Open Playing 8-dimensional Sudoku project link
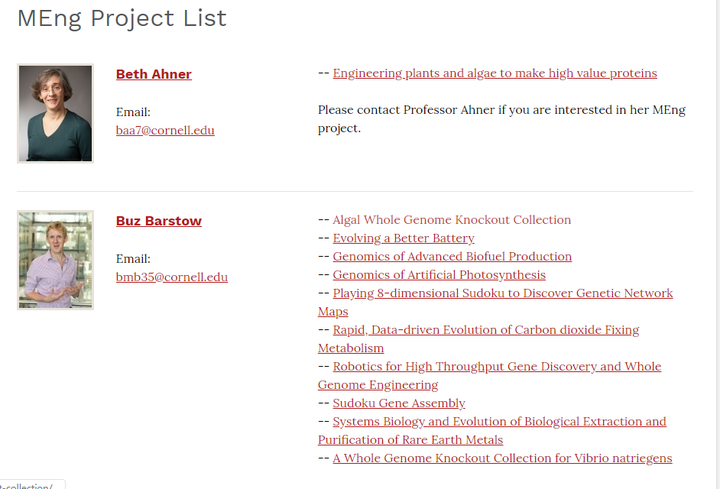 502,293
